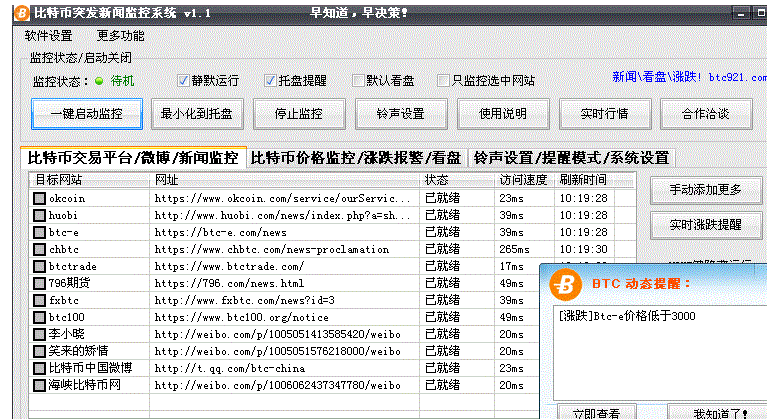Enable the 默认看盘 checkbox

357,80
